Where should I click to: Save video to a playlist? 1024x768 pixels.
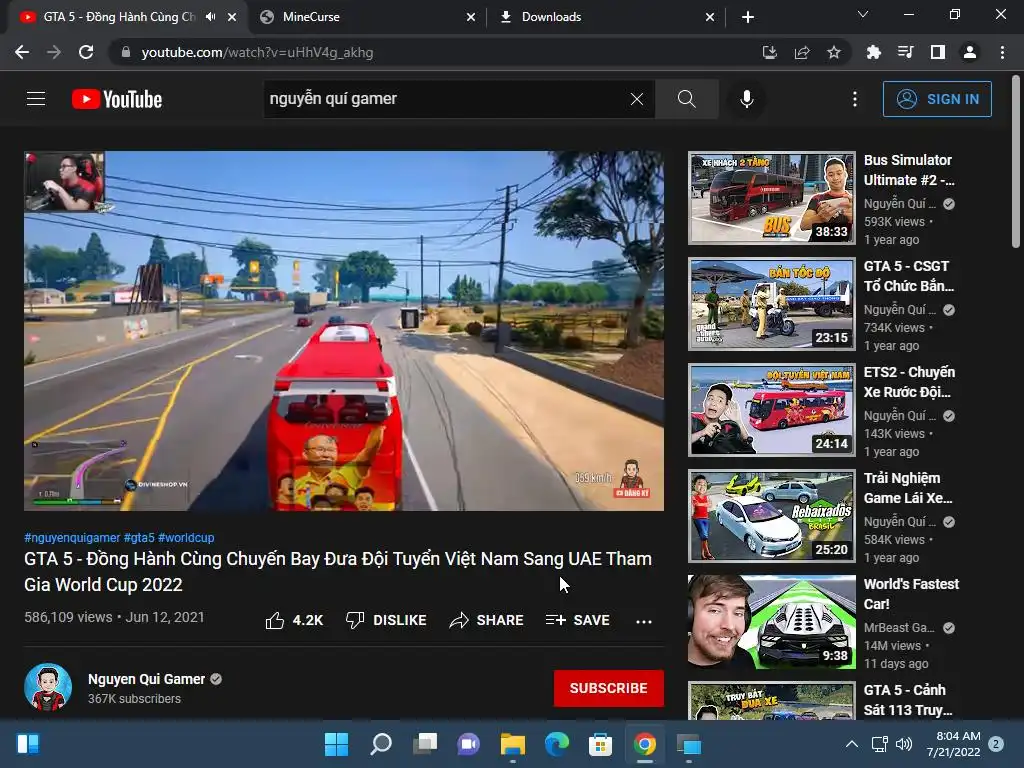coord(578,620)
